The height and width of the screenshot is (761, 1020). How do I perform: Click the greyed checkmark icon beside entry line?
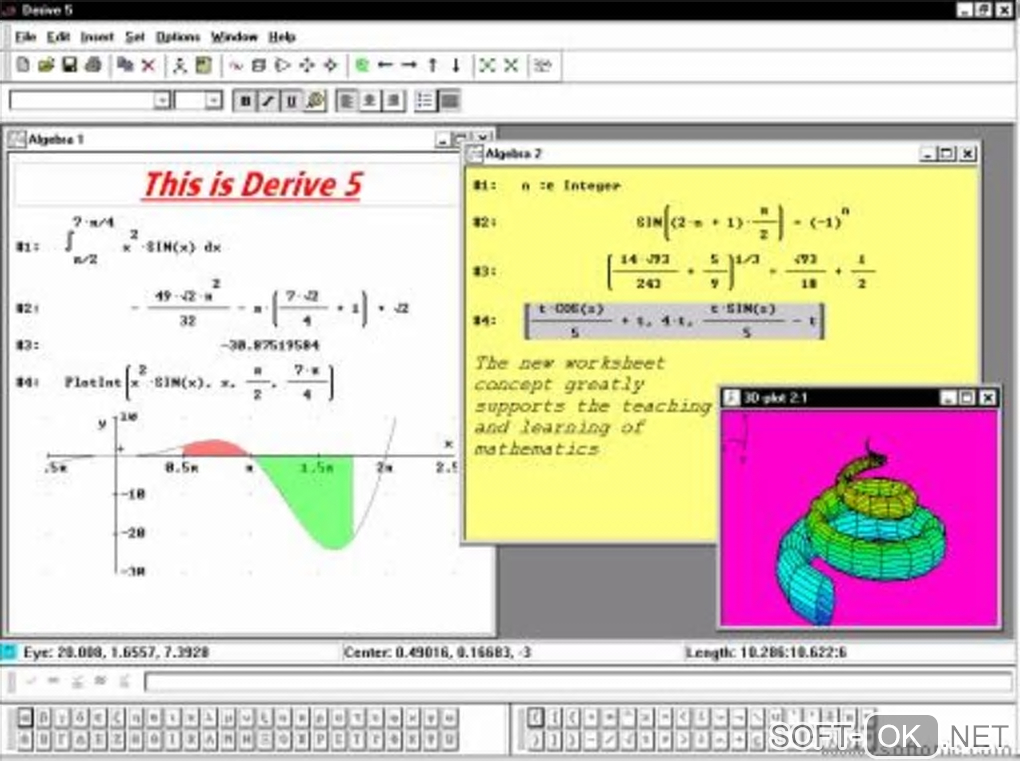click(x=31, y=682)
